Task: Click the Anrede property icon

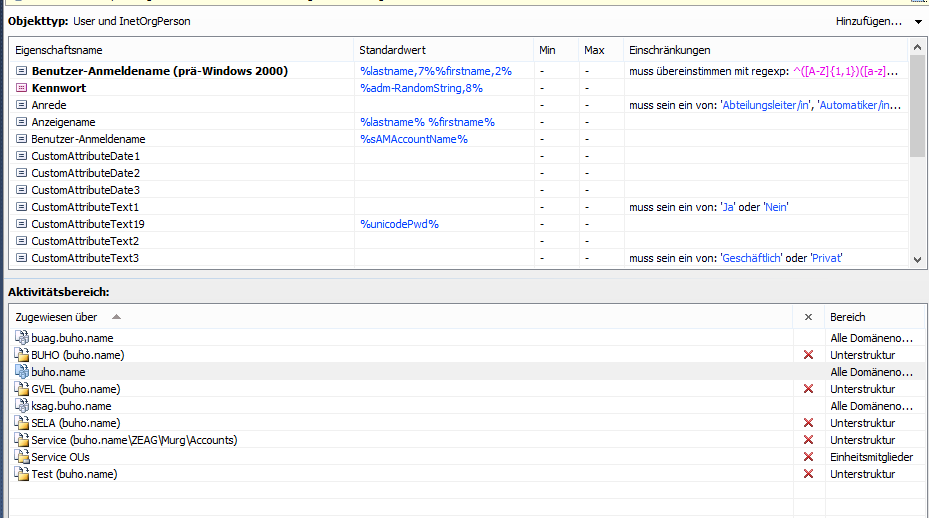Action: tap(21, 105)
